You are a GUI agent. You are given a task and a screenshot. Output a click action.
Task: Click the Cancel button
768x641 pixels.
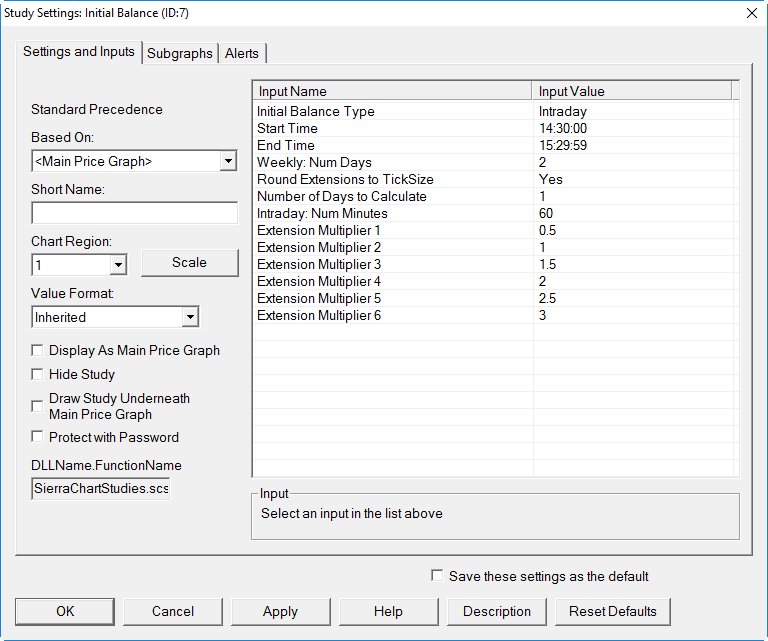pos(173,612)
